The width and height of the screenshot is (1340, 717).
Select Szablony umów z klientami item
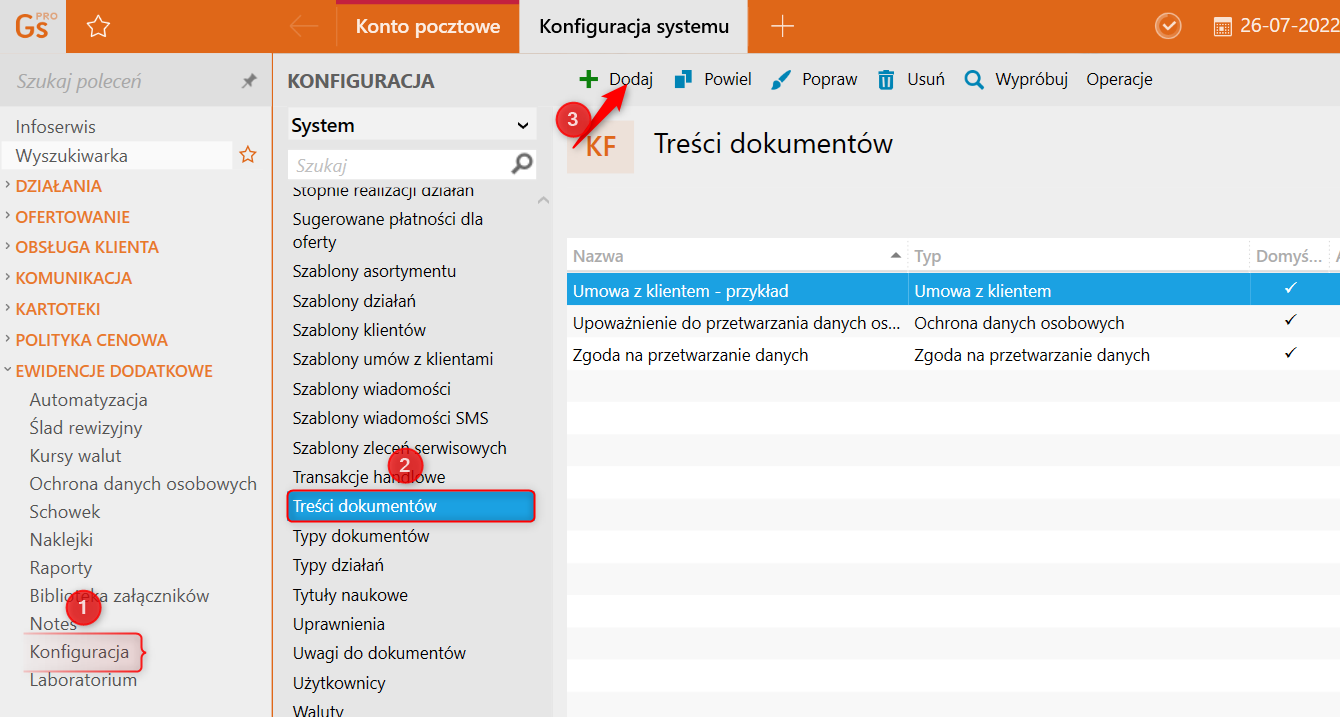393,359
